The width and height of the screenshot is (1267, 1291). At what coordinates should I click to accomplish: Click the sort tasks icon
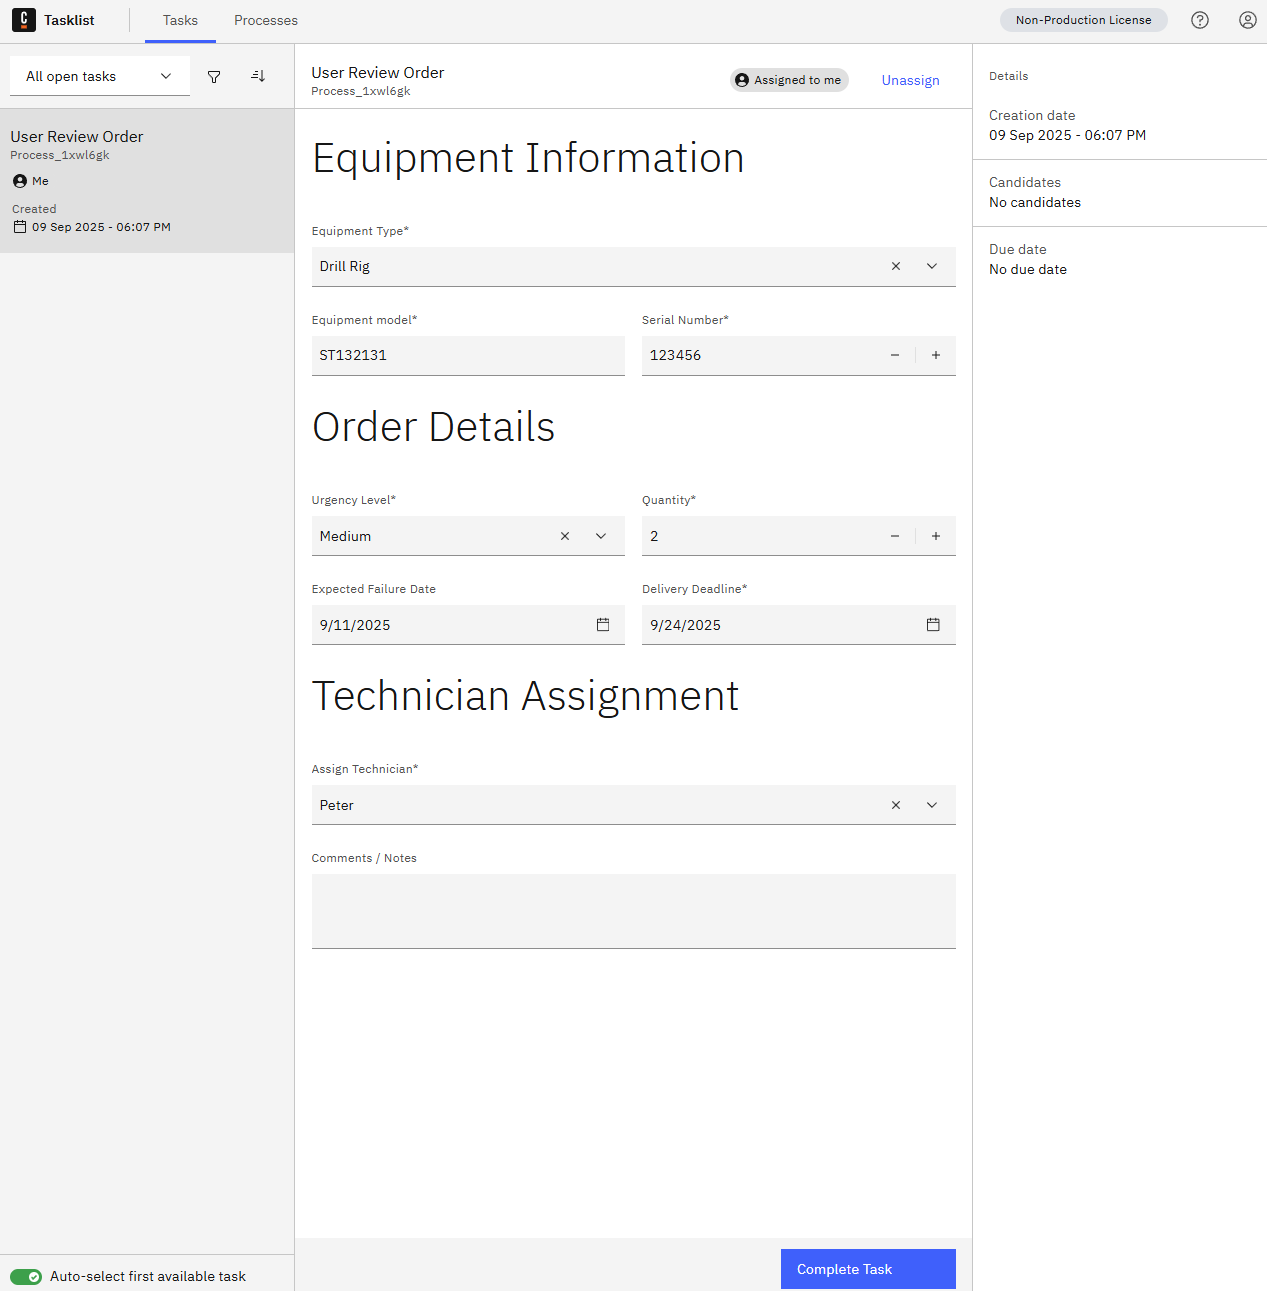tap(258, 77)
